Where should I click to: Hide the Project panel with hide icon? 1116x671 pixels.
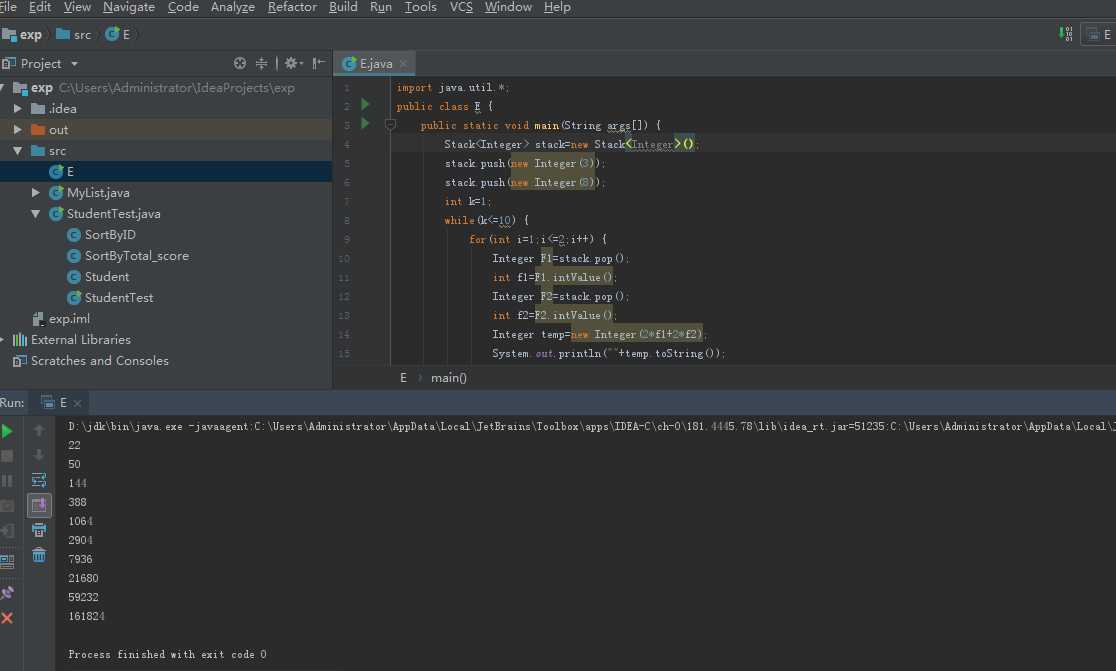(318, 63)
